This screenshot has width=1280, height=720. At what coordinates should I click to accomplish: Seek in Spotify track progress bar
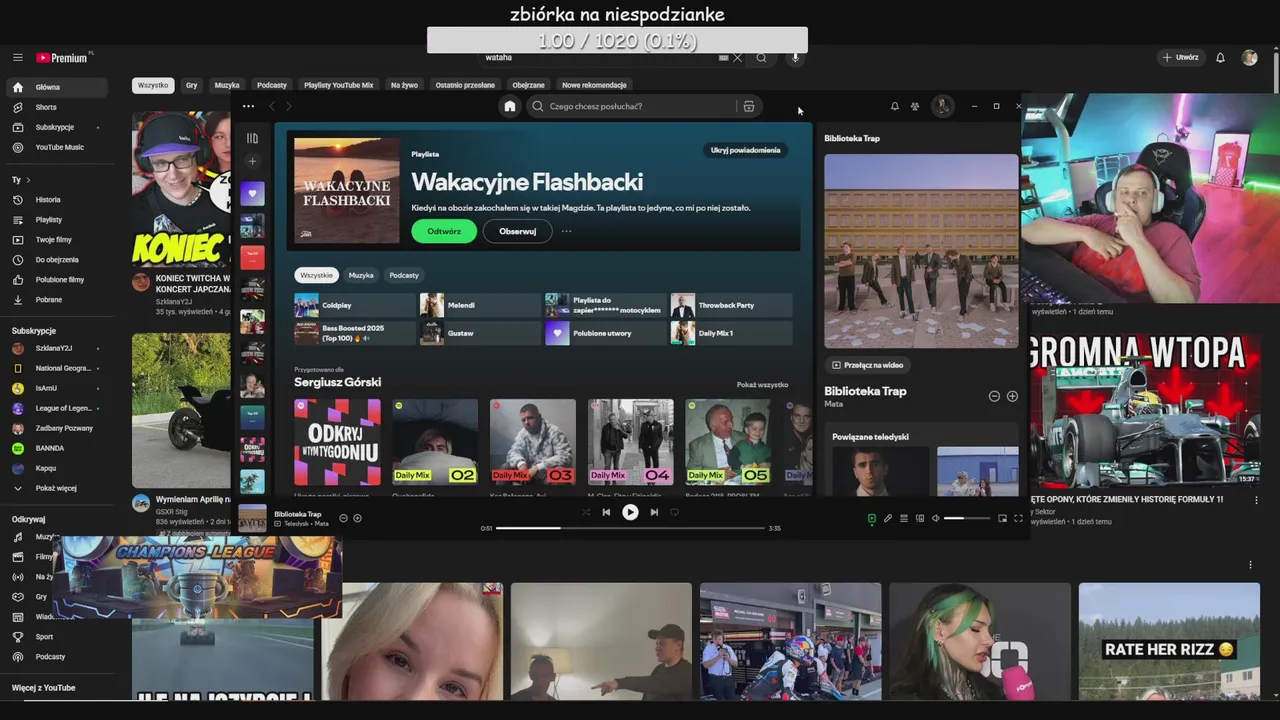630,528
